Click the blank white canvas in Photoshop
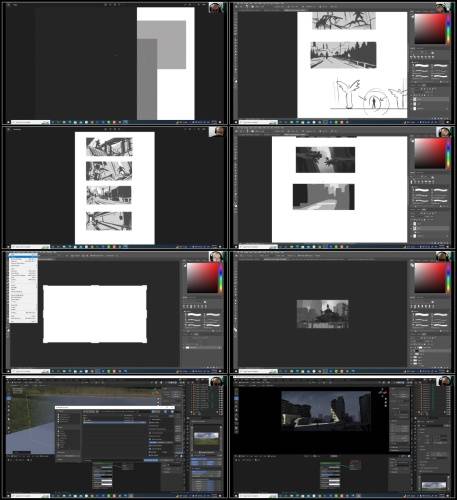Screen dimensions: 457x500 point(95,314)
